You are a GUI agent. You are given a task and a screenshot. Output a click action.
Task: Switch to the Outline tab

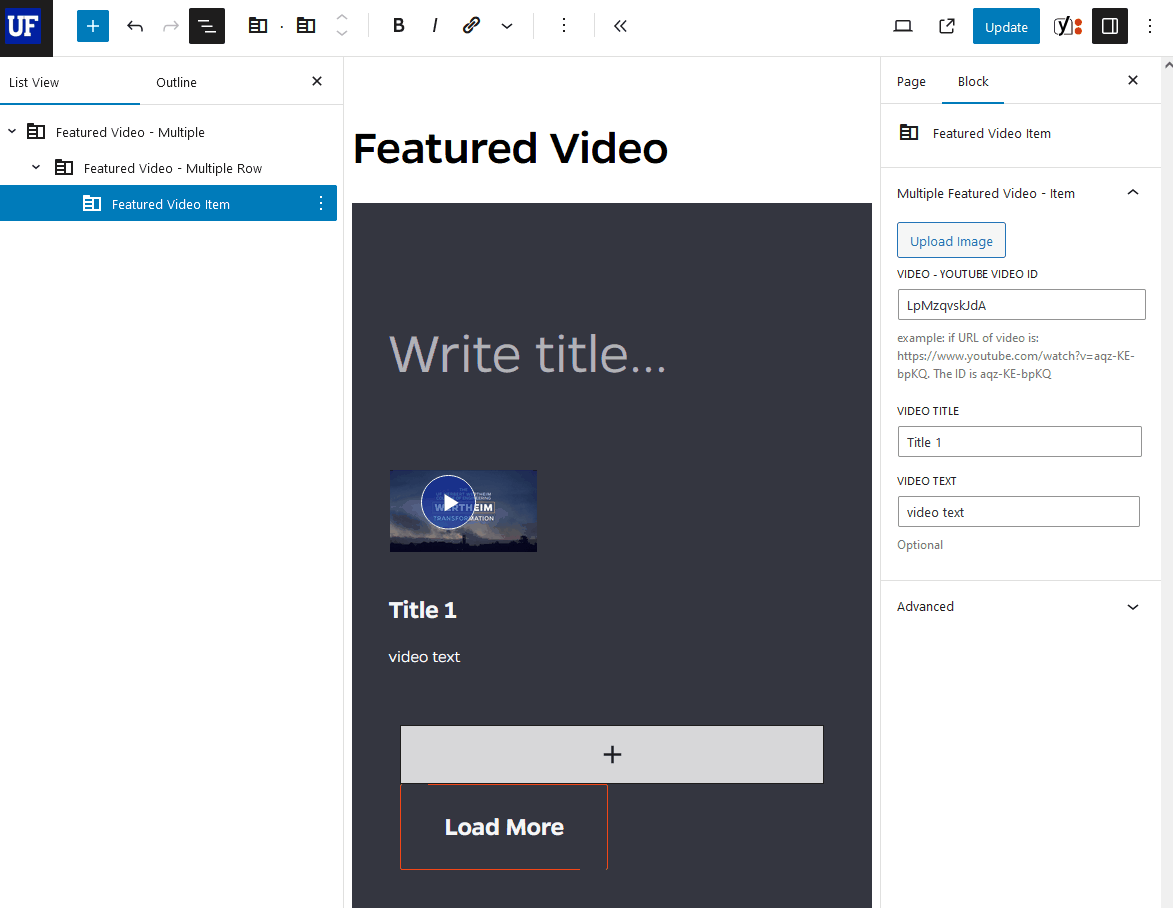point(176,82)
